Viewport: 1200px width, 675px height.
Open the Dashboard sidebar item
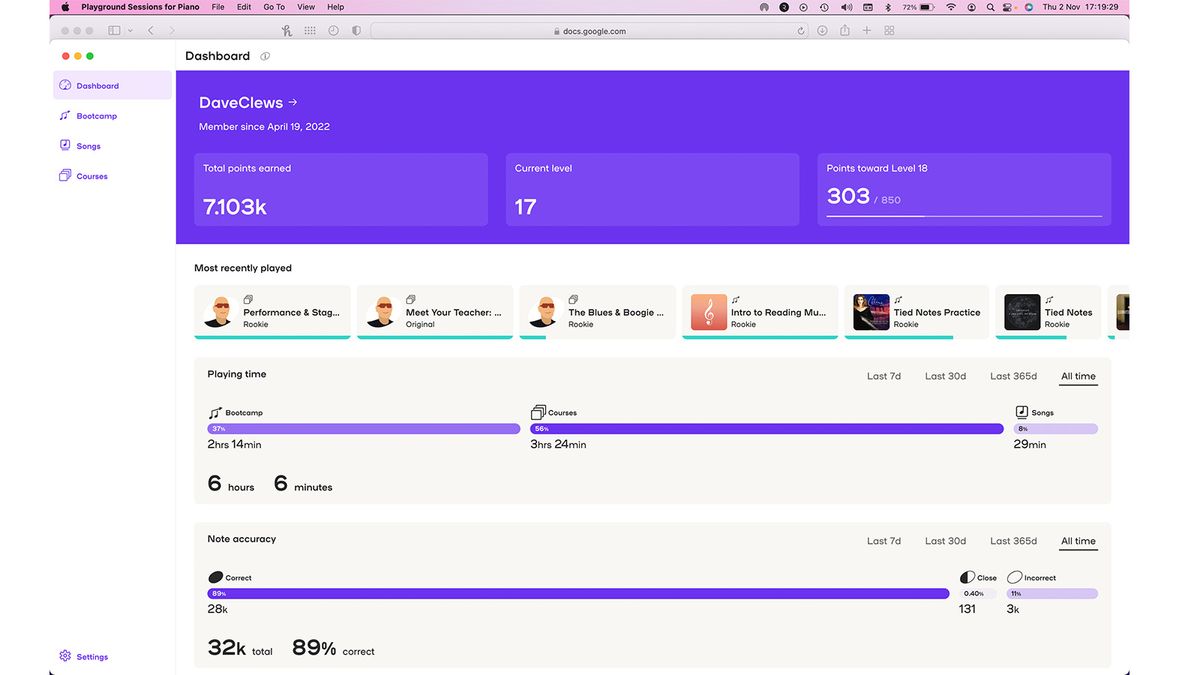click(112, 86)
